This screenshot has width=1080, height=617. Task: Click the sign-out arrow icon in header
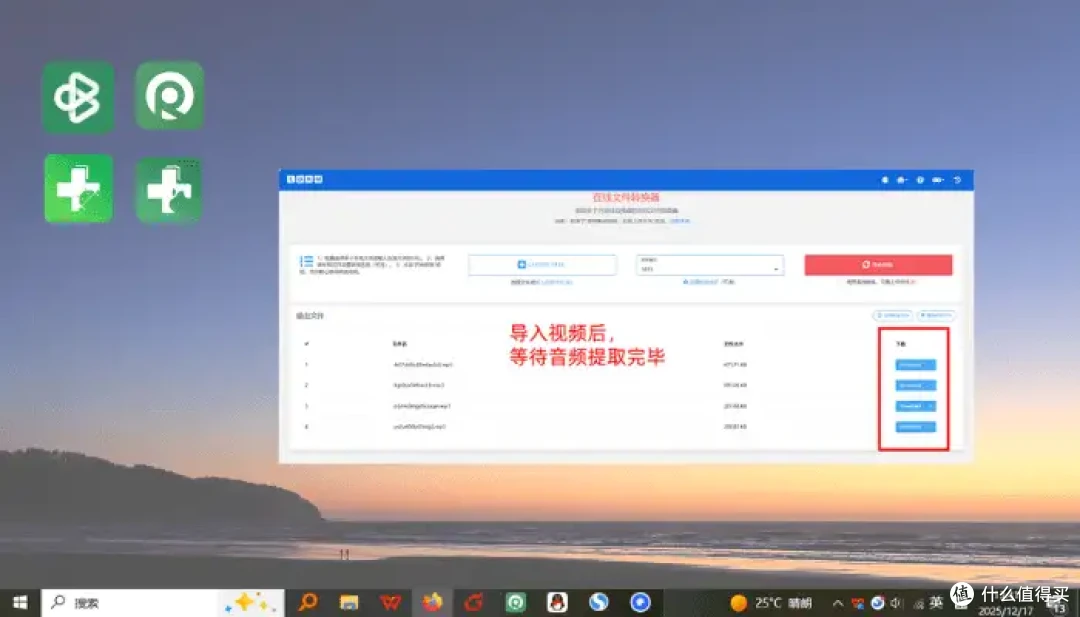(x=957, y=180)
